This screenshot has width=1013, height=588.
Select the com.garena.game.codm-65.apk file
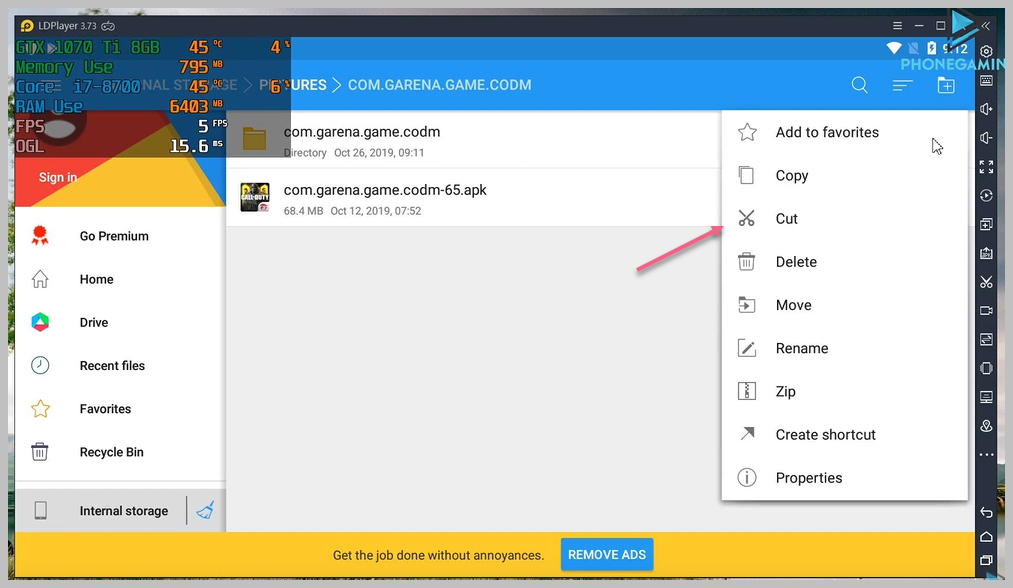(x=474, y=198)
